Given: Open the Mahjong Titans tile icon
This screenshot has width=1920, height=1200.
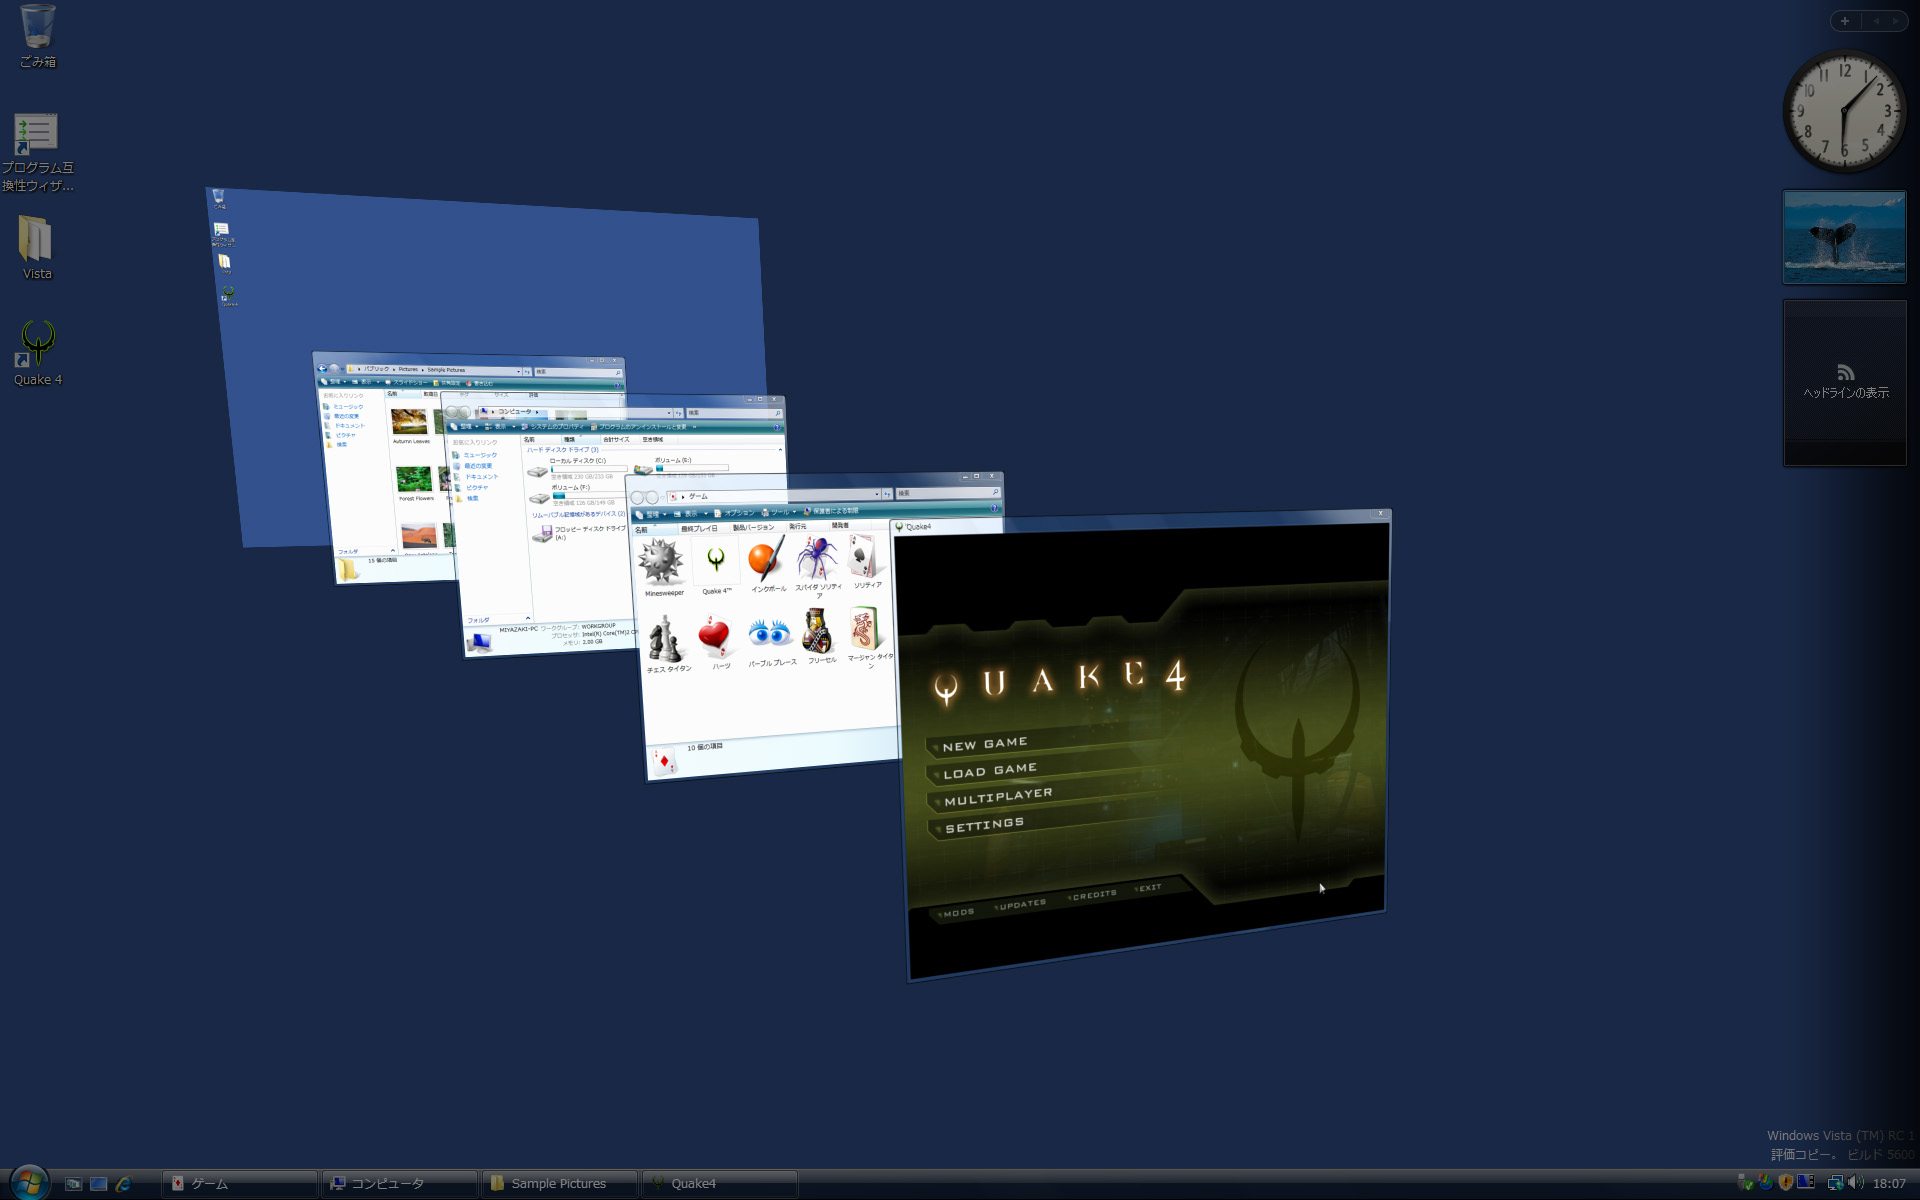Looking at the screenshot, I should point(863,628).
